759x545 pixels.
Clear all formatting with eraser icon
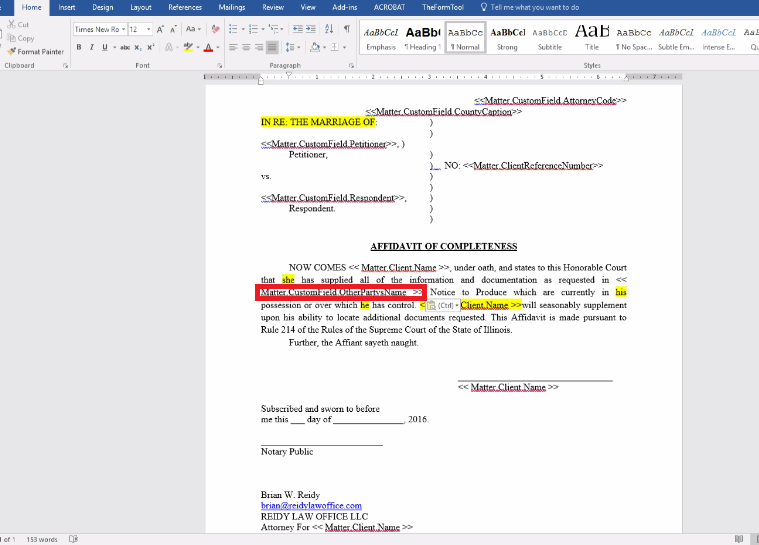point(215,30)
